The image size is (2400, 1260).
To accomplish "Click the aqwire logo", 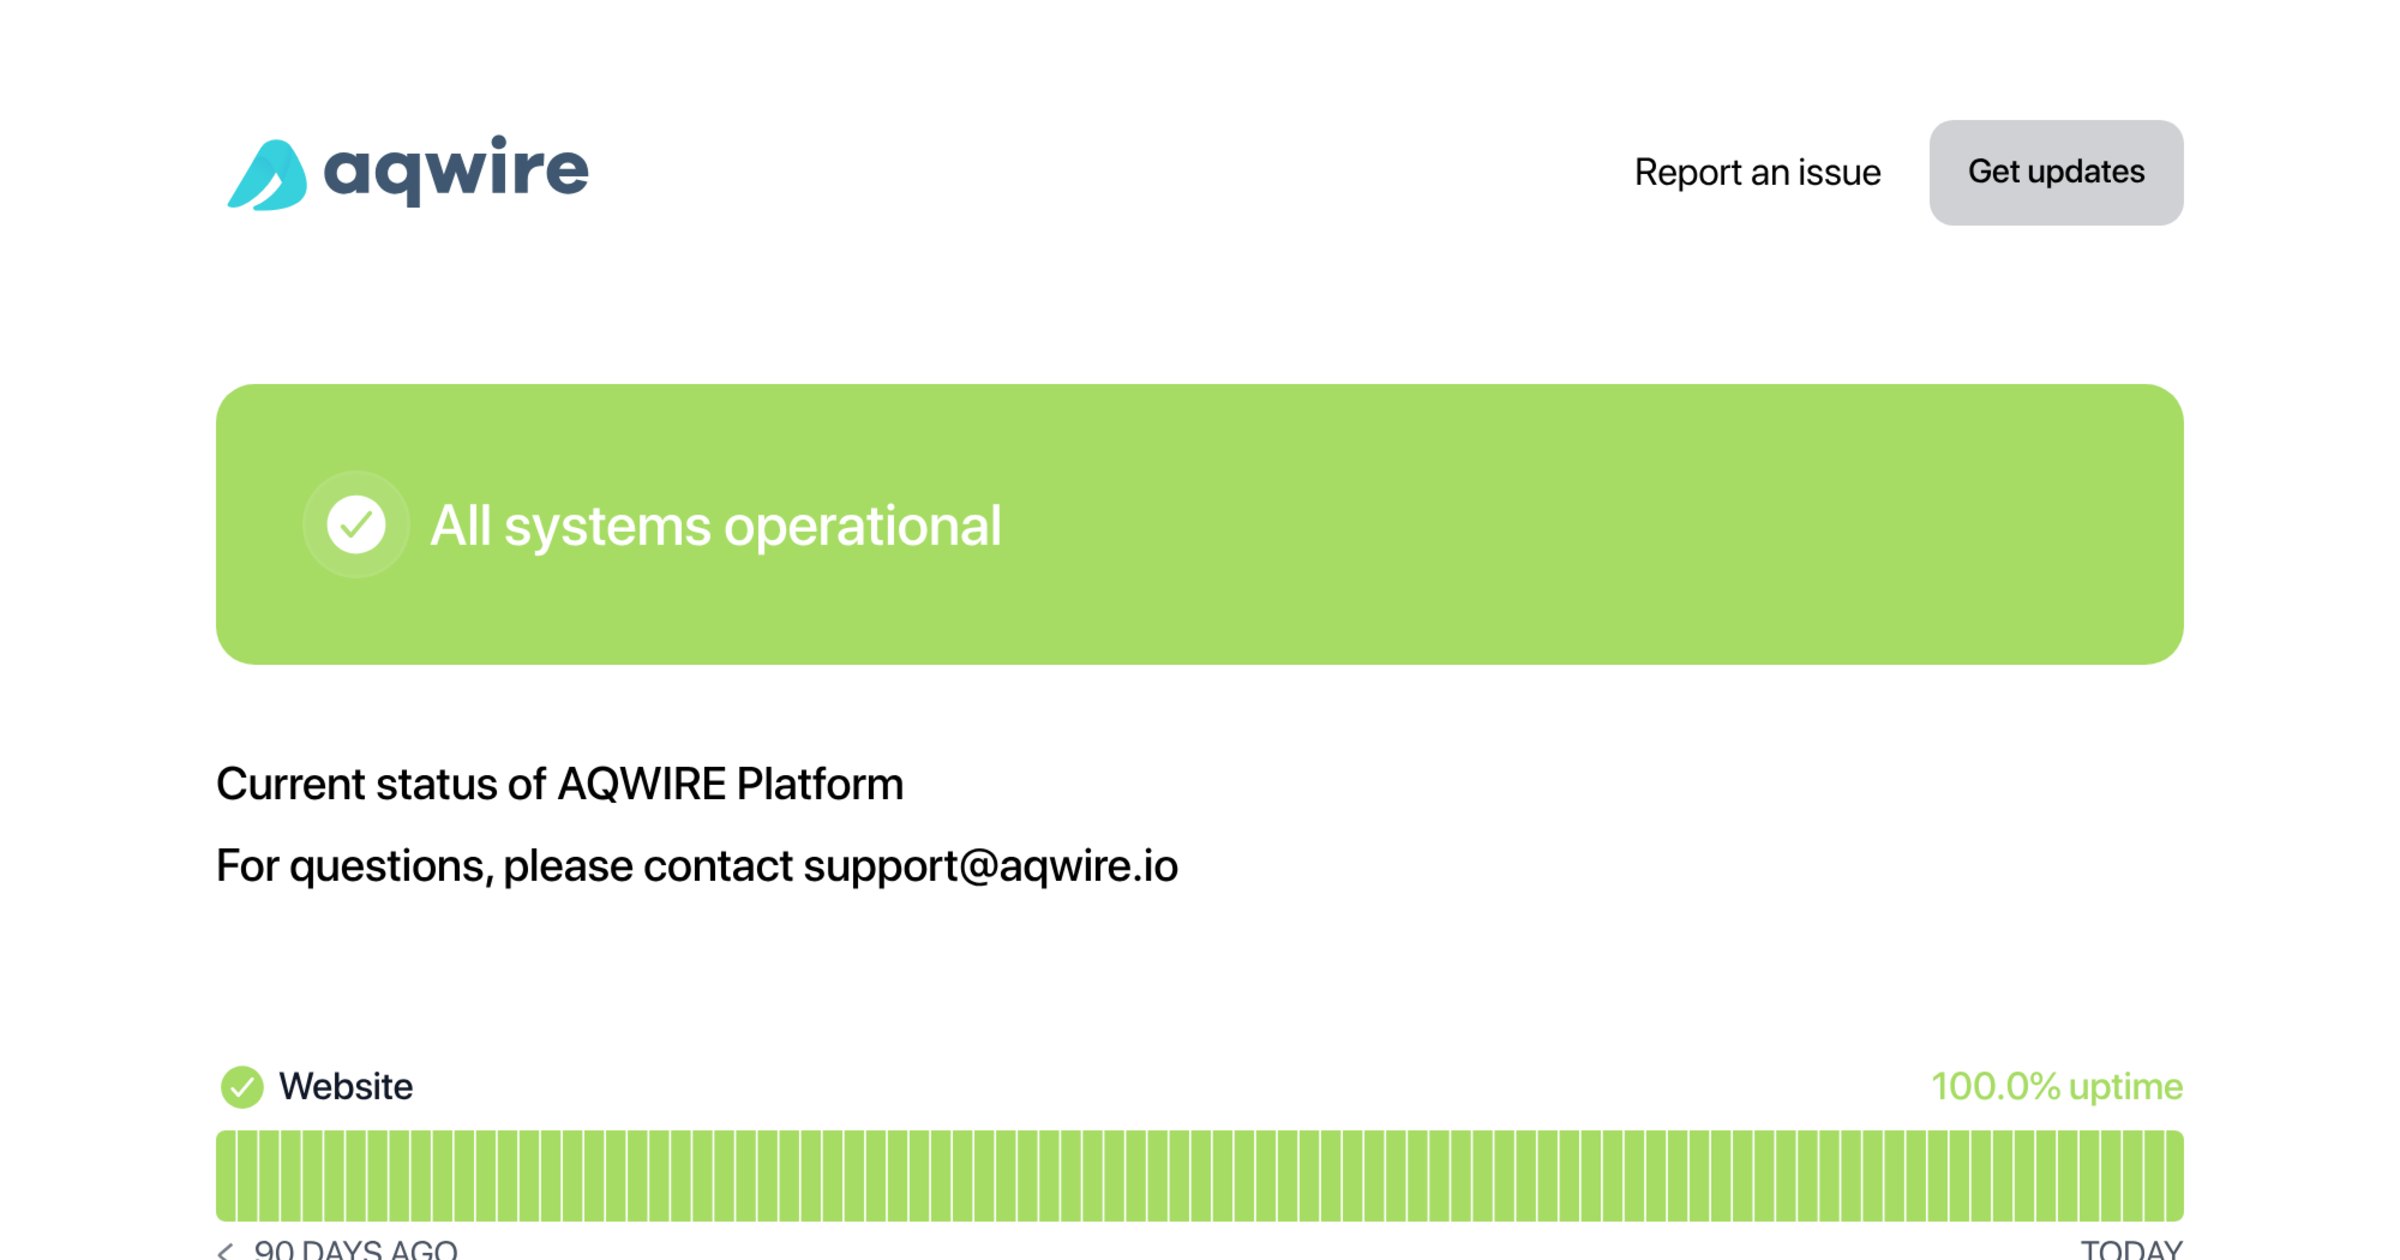I will [408, 172].
